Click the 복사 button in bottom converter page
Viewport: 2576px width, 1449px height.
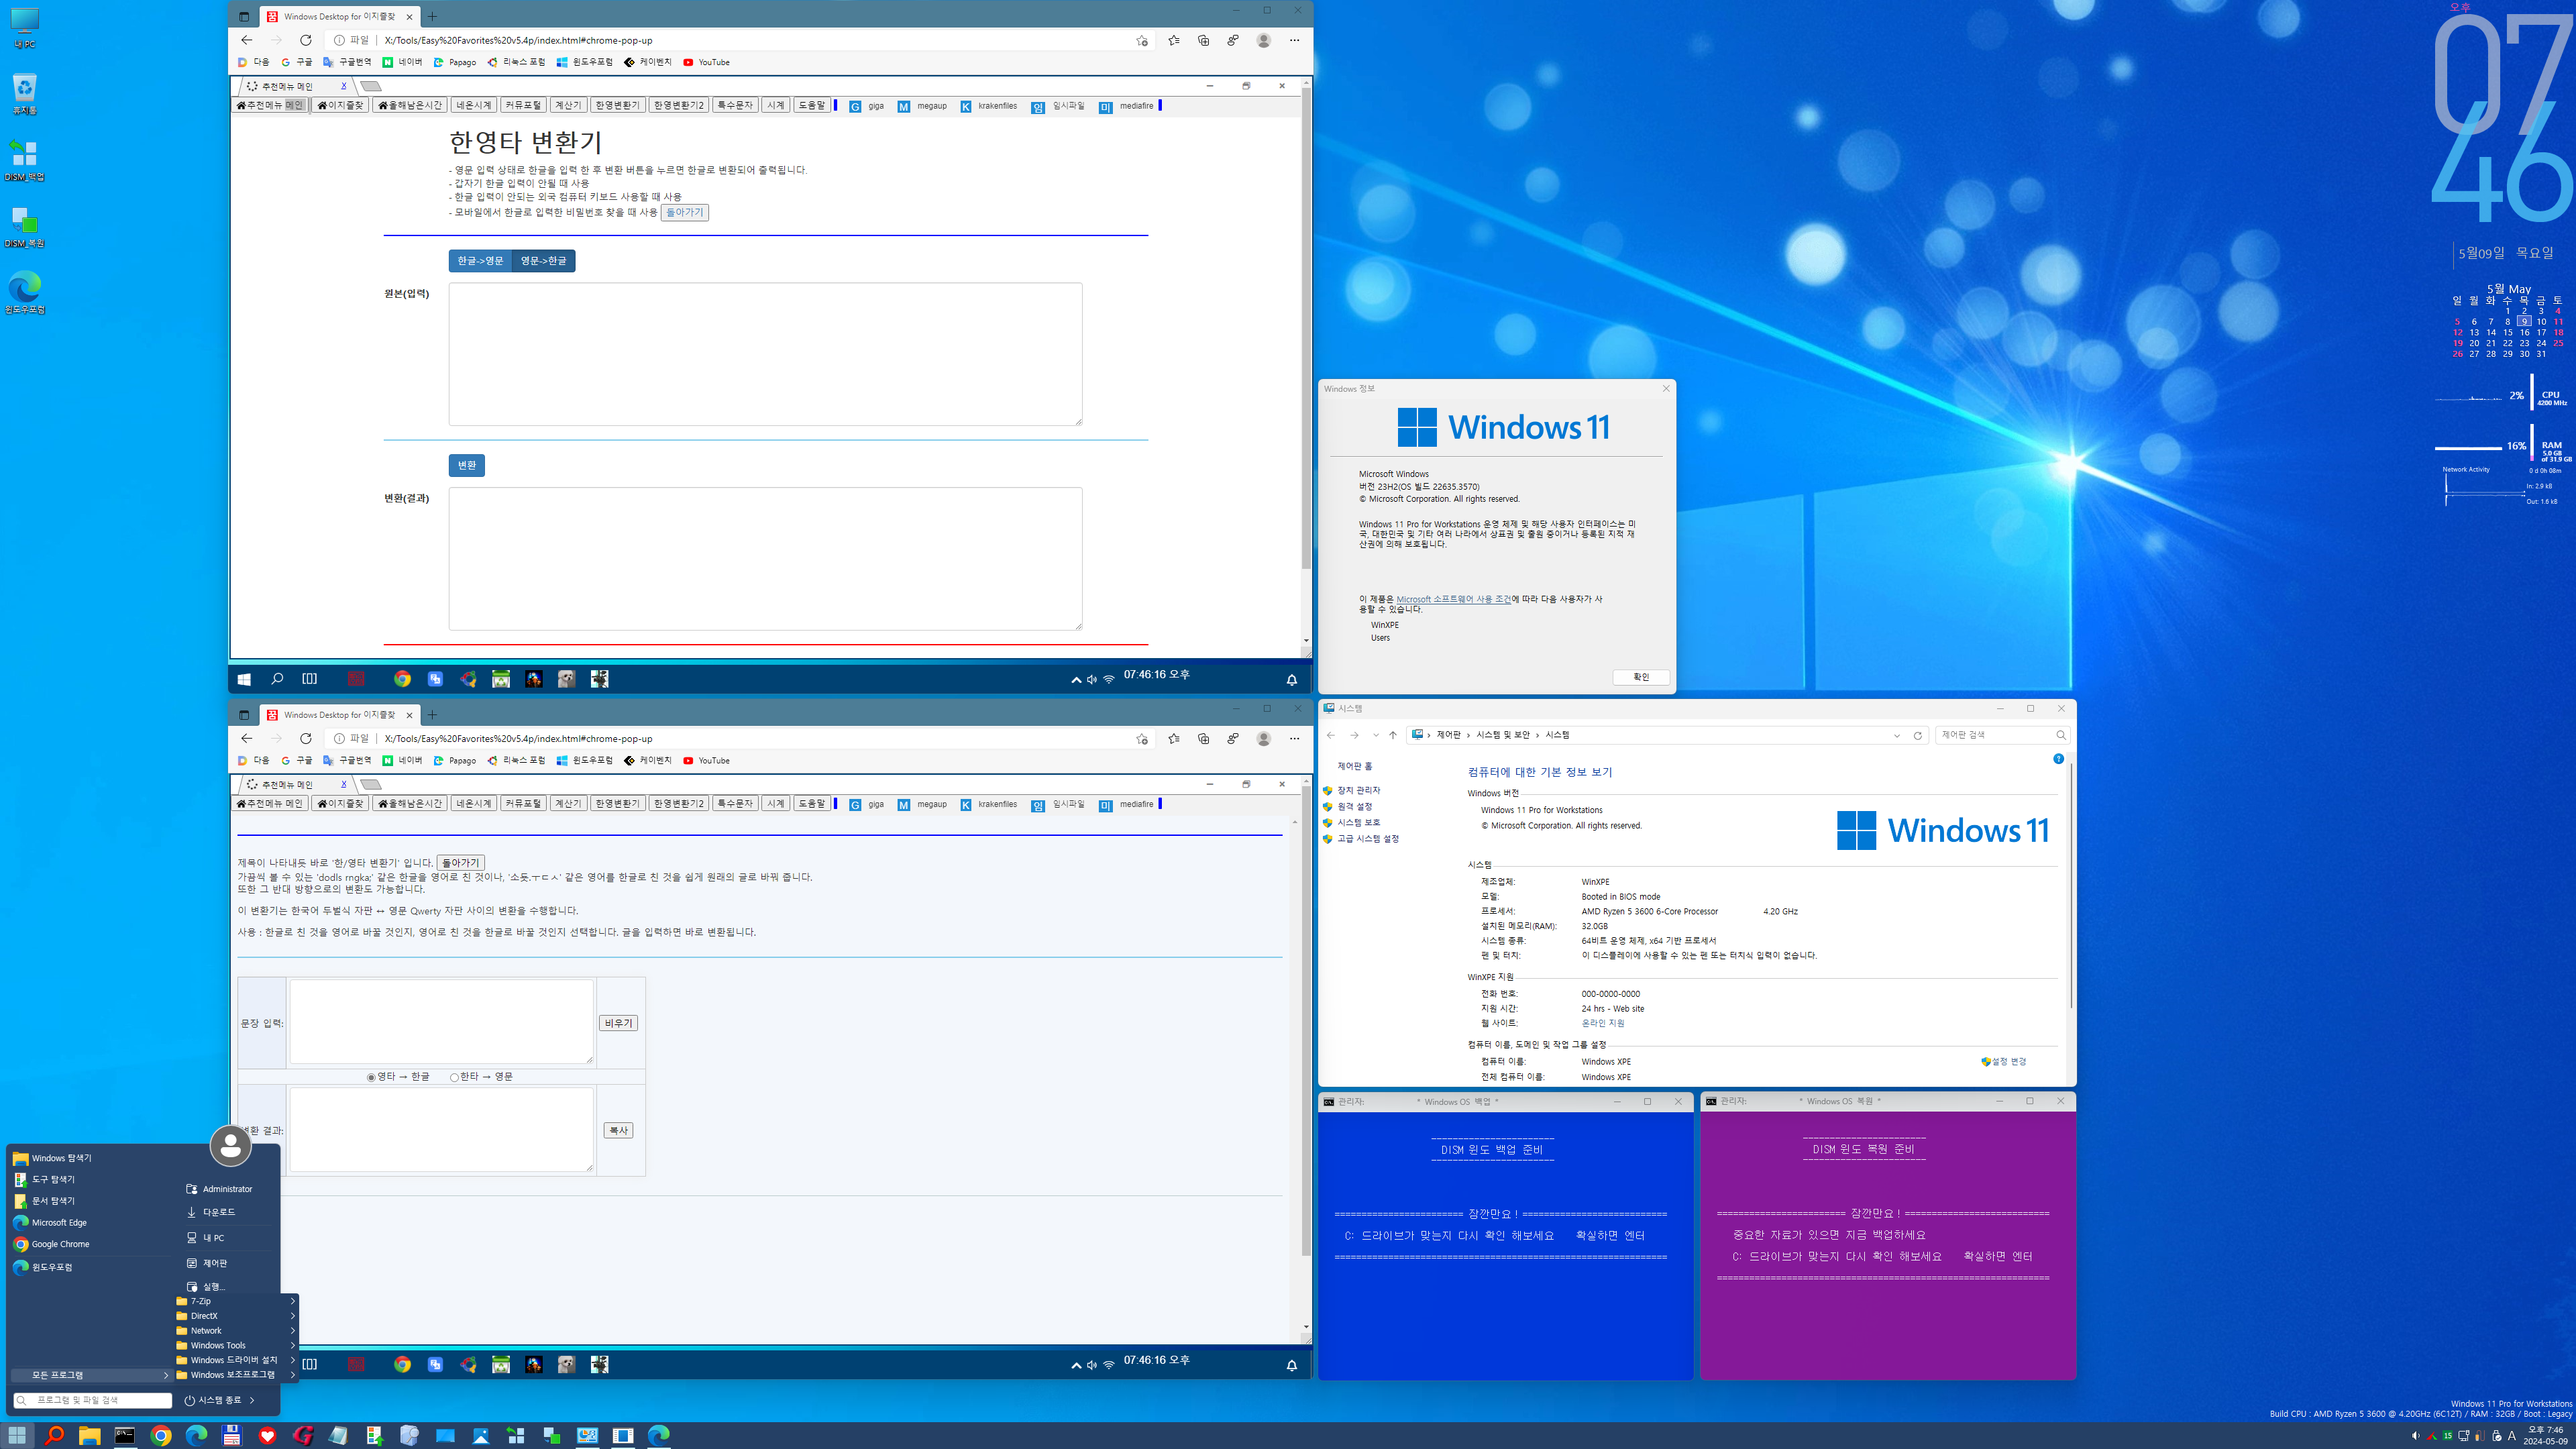tap(618, 1130)
